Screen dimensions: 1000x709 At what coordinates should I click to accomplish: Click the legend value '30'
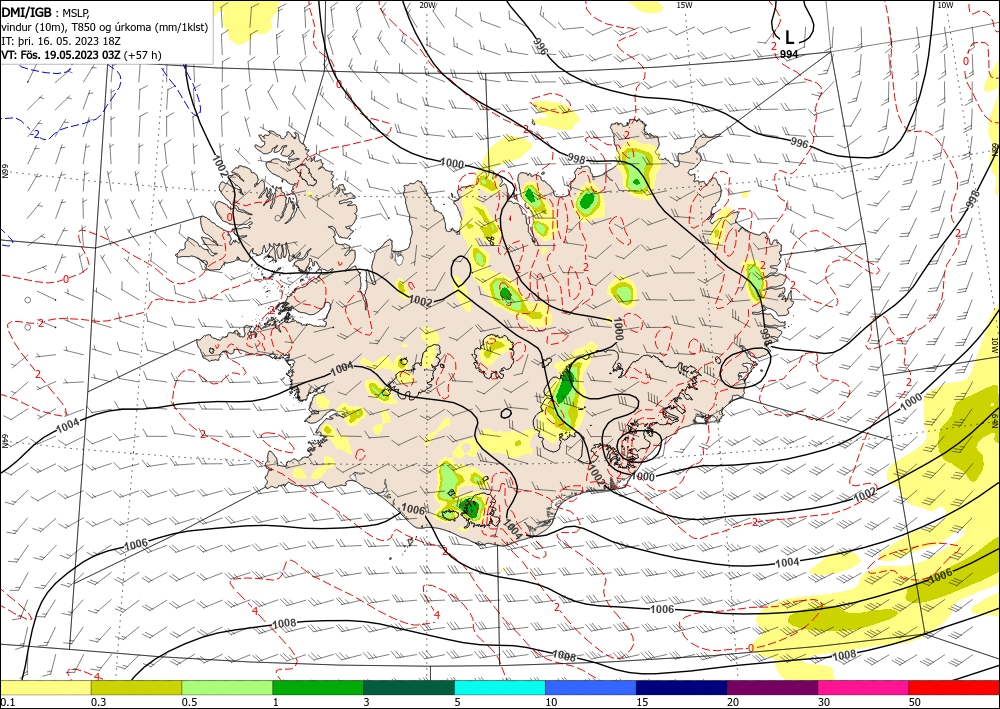tap(824, 702)
